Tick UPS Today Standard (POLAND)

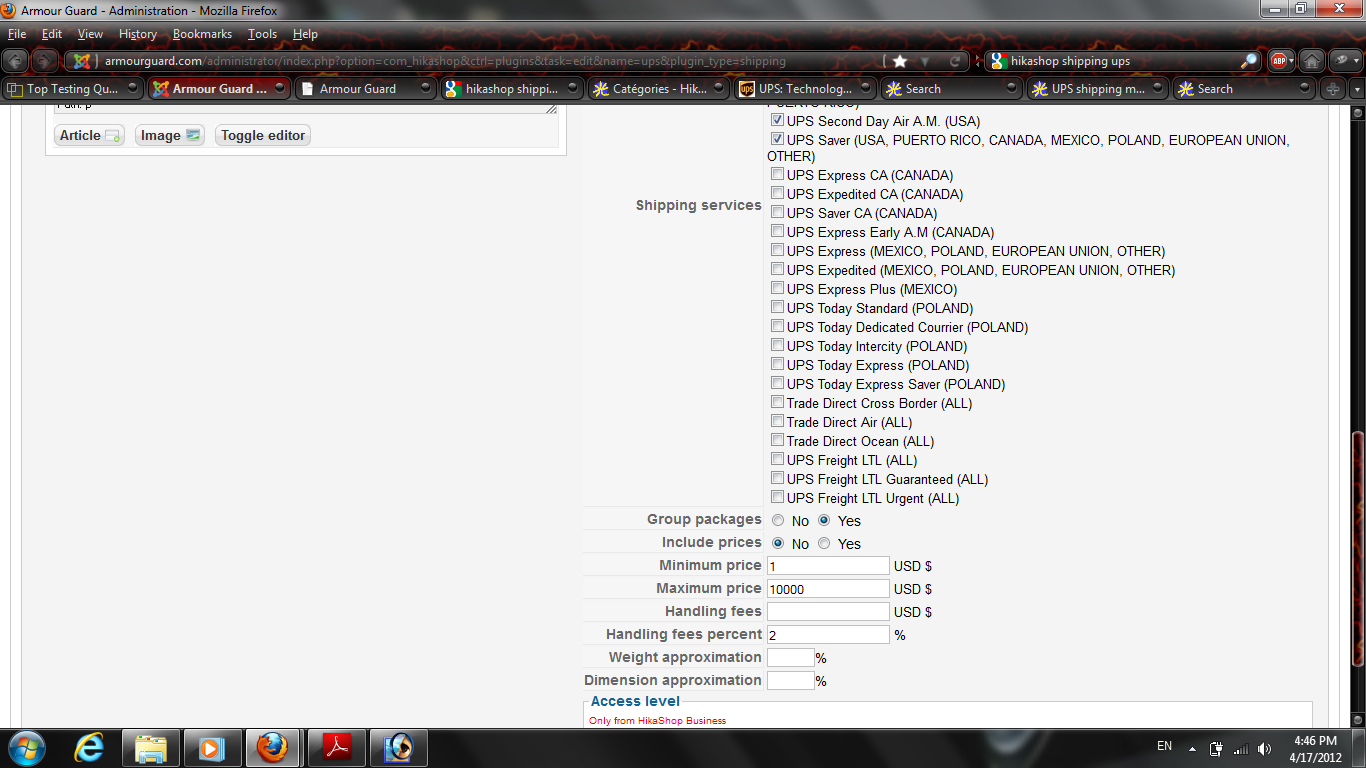[777, 308]
